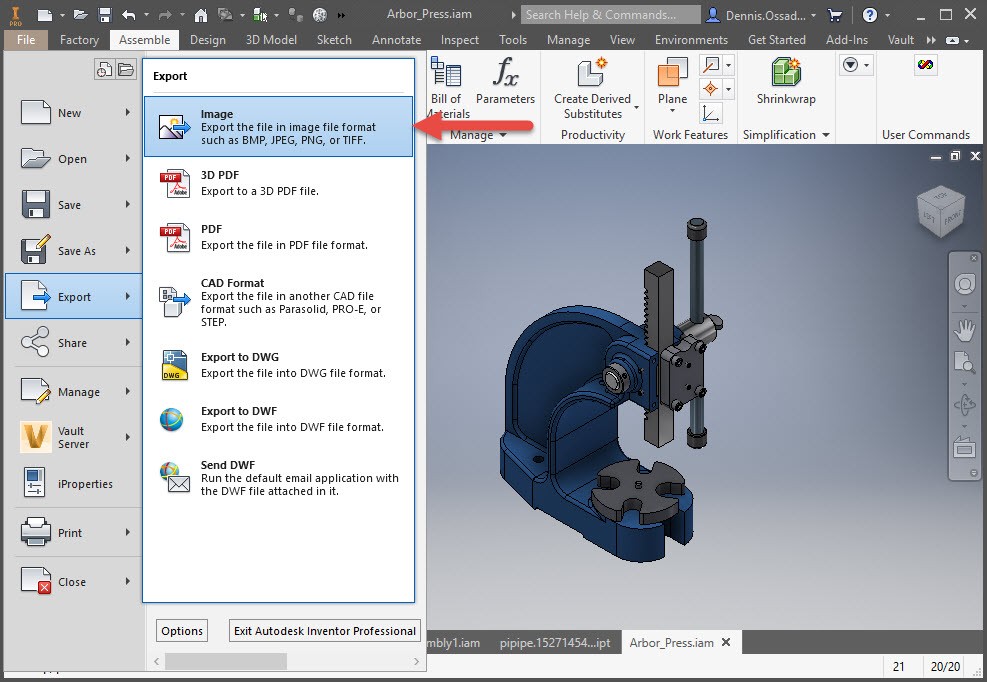Click the Orbit tool in navigation bar
This screenshot has height=682, width=987.
pyautogui.click(x=965, y=405)
